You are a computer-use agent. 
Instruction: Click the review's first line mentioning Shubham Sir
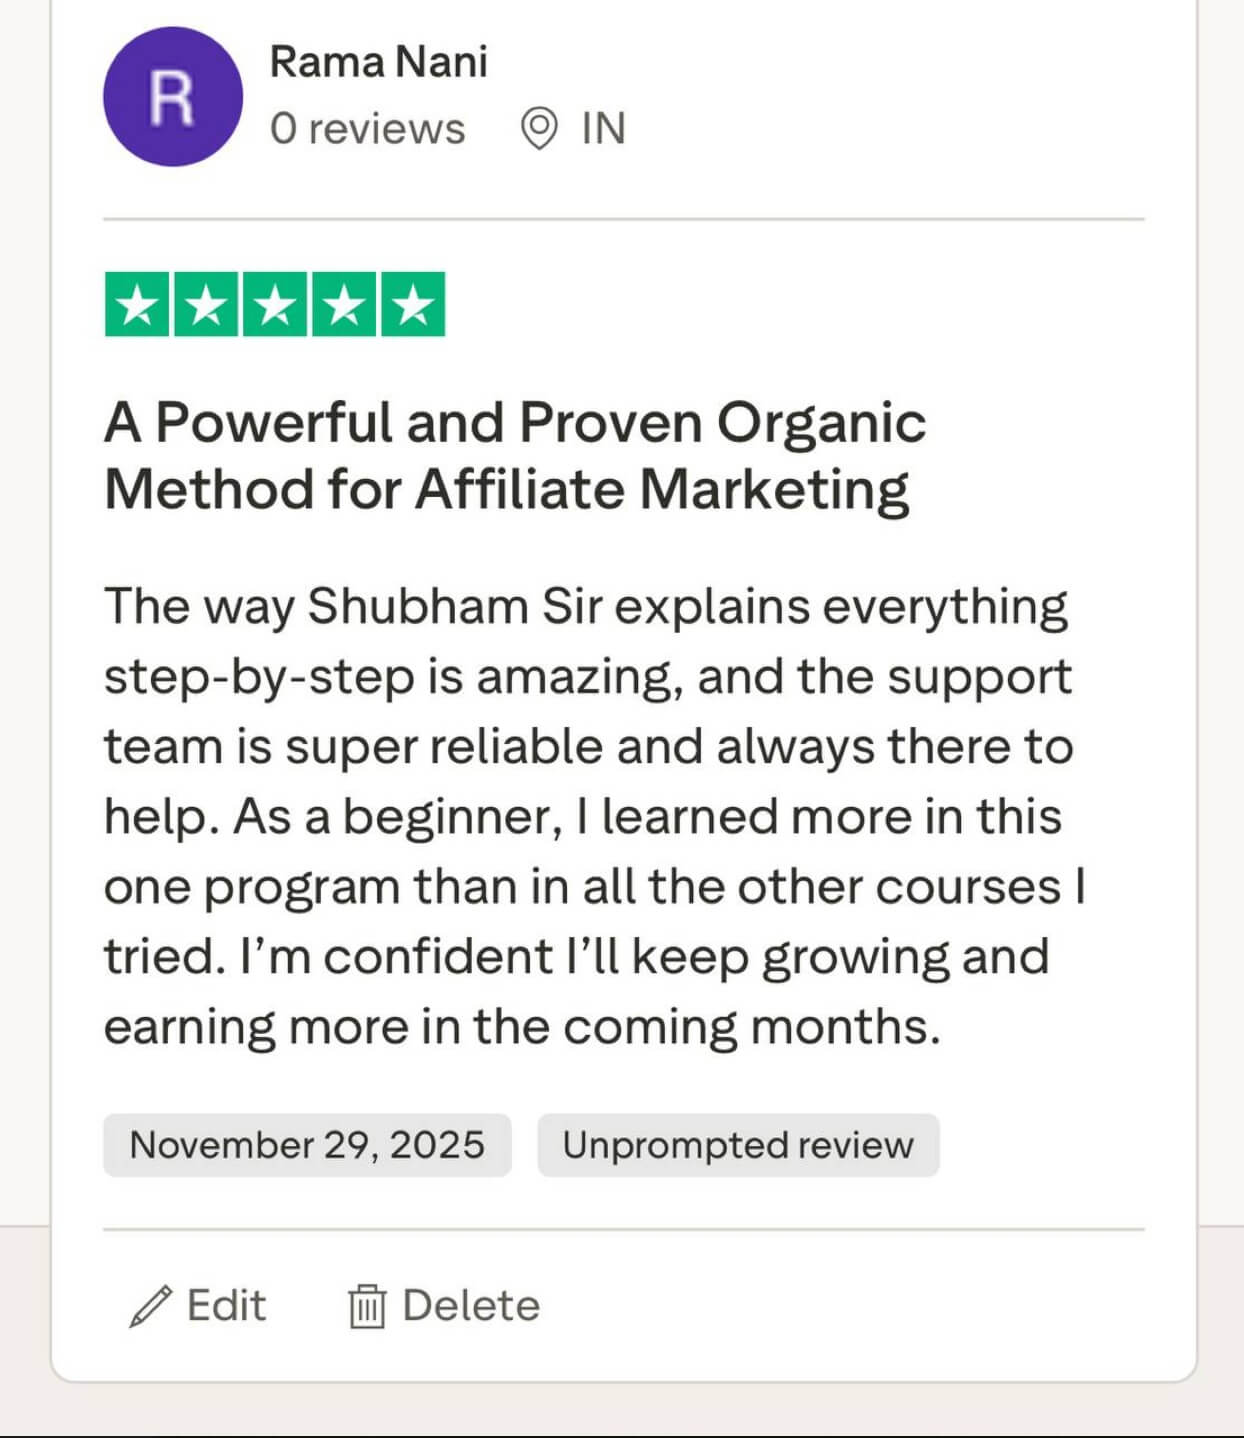[x=585, y=607]
